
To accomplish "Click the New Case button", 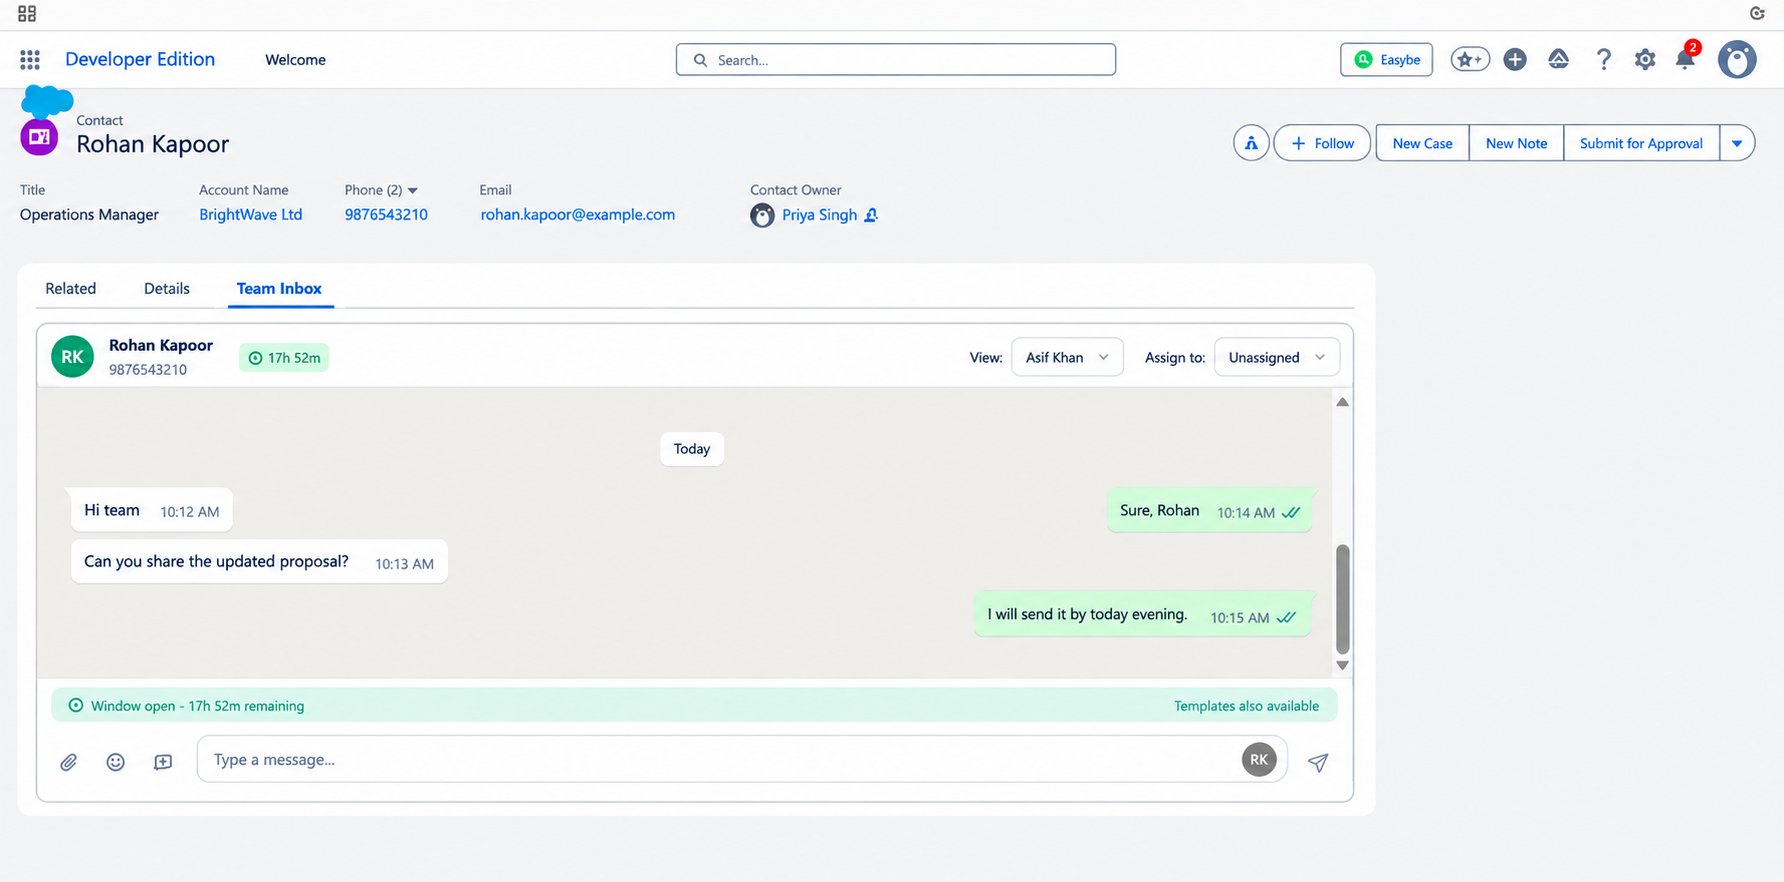I will (x=1422, y=143).
